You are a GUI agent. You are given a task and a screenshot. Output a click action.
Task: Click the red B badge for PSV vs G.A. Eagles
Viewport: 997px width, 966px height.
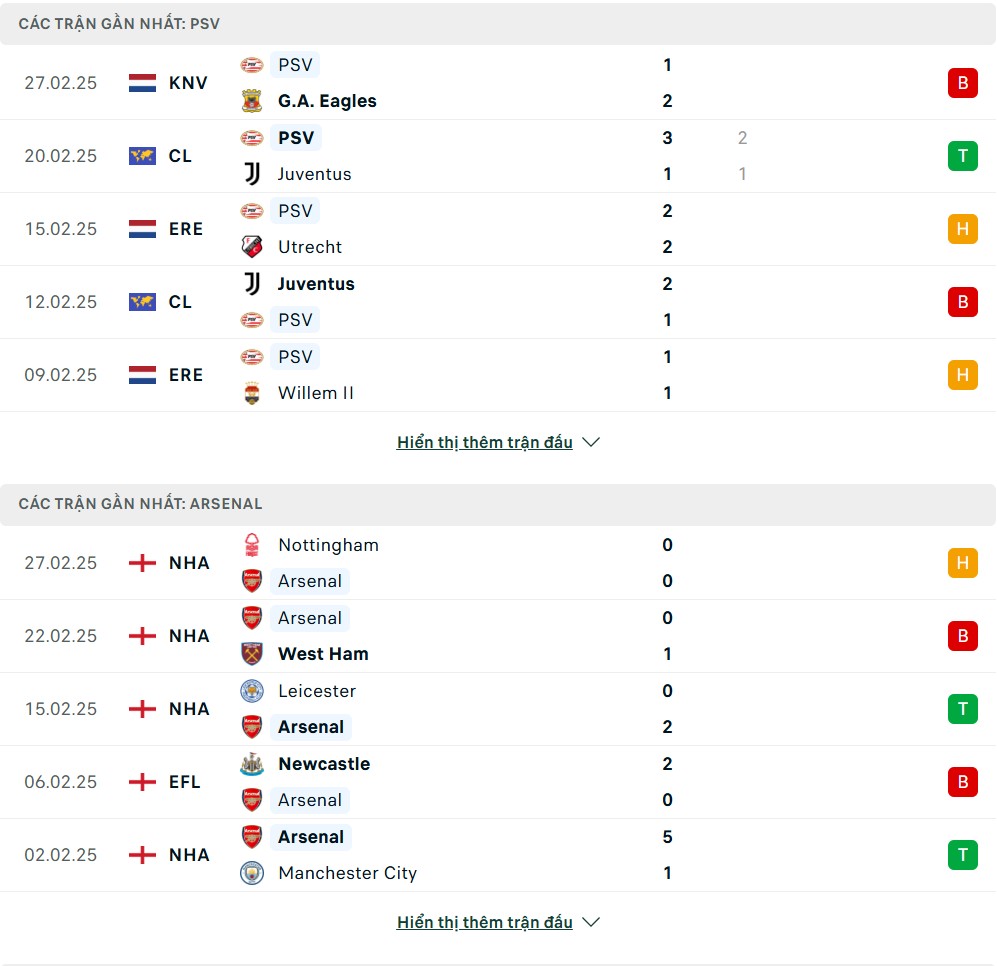click(962, 83)
